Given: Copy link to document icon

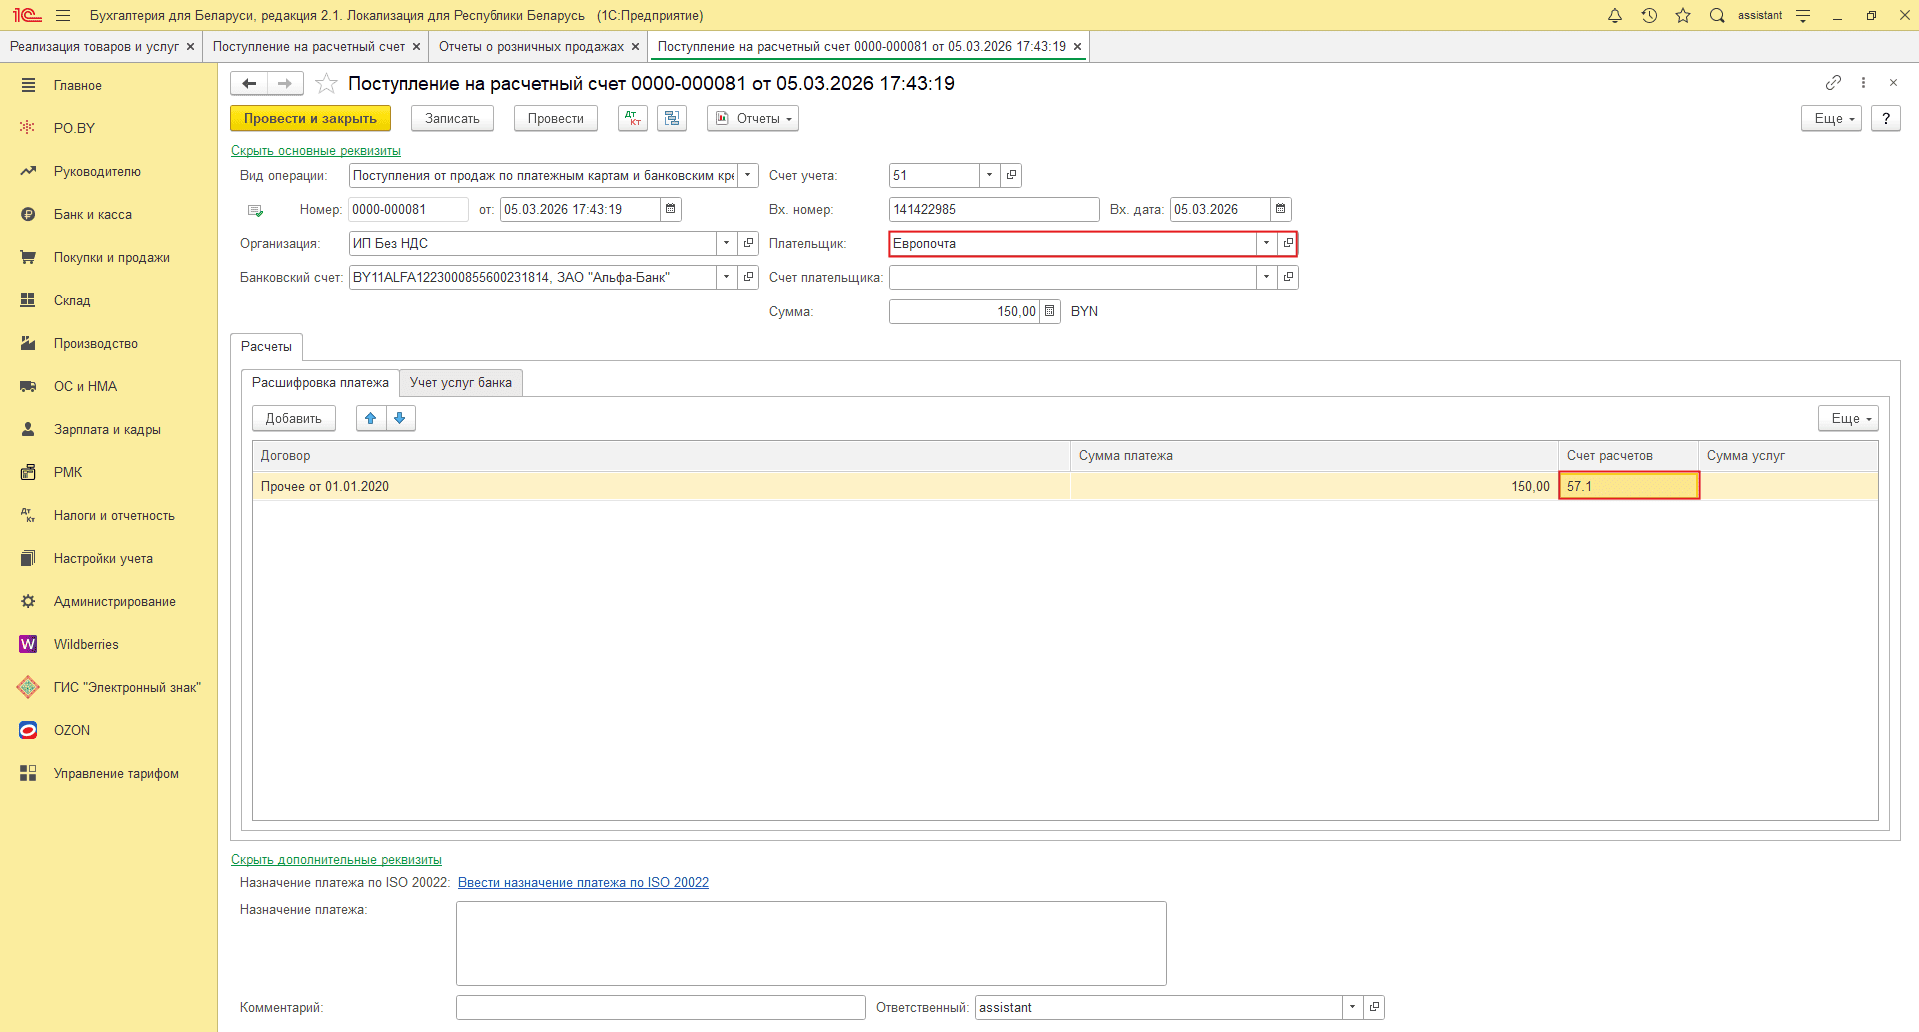Looking at the screenshot, I should [1833, 83].
